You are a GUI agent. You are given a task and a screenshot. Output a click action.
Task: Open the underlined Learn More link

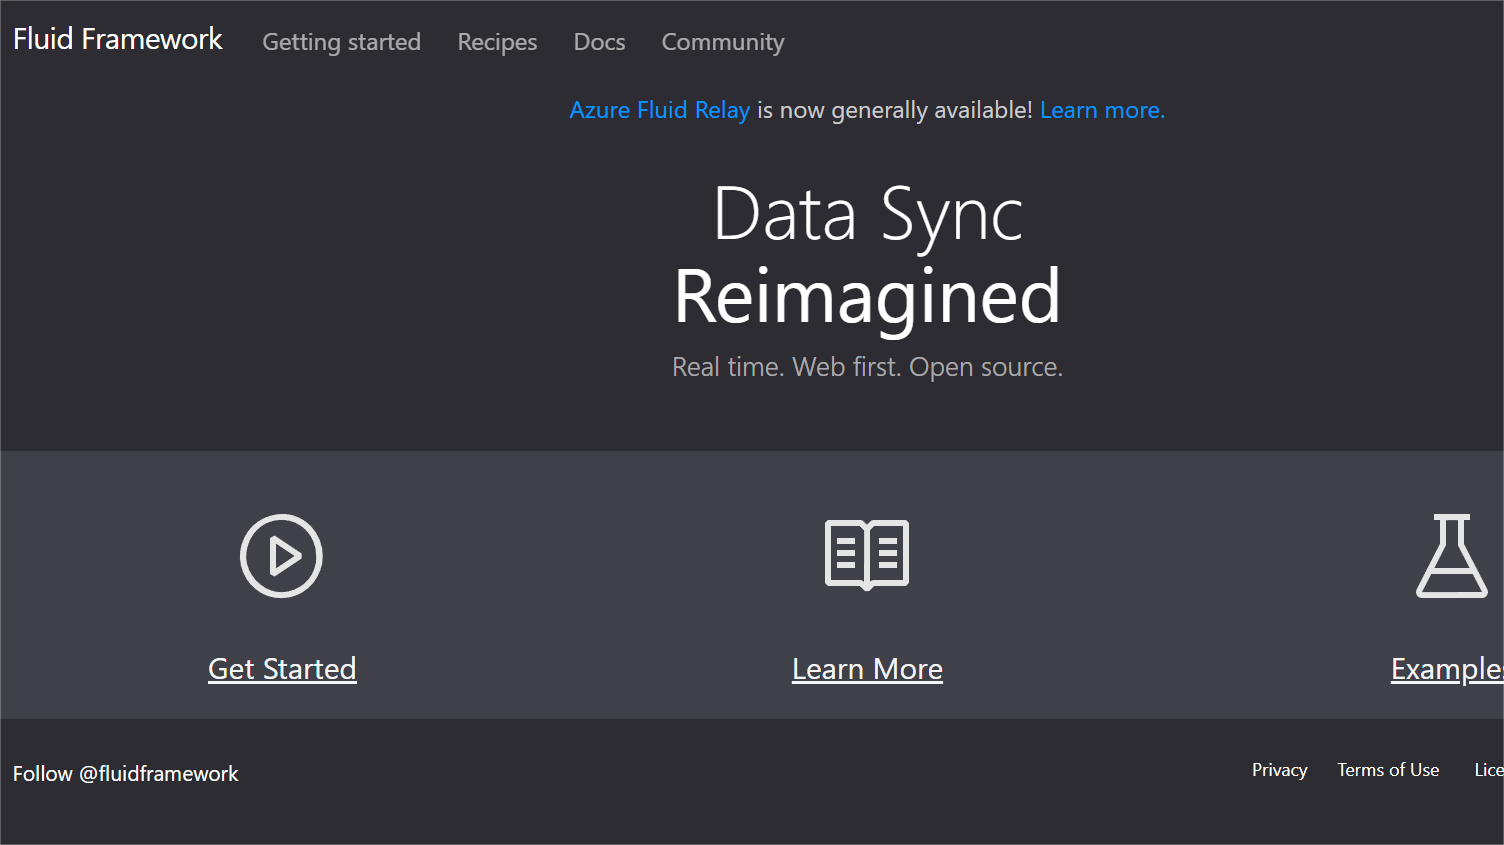click(867, 668)
